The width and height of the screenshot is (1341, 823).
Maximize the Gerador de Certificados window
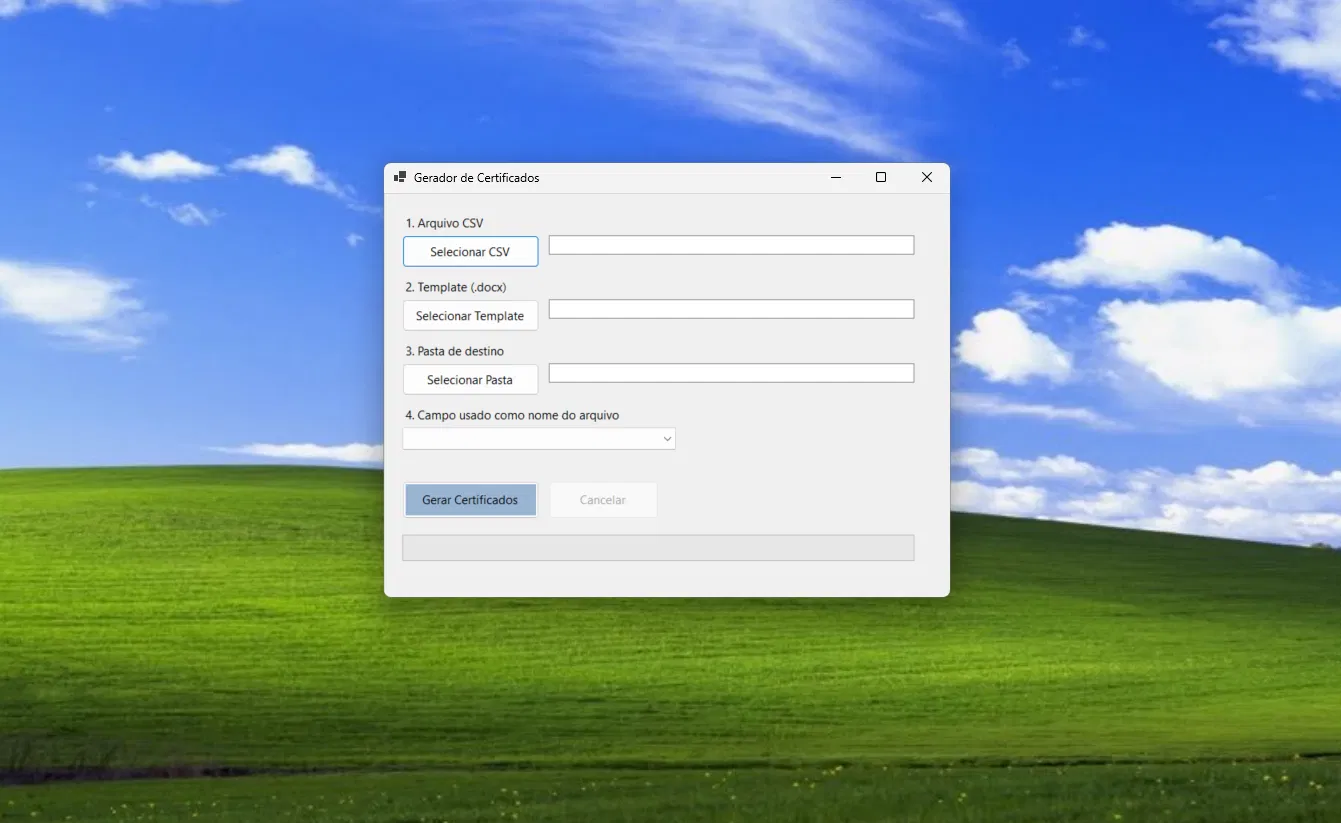pos(881,177)
